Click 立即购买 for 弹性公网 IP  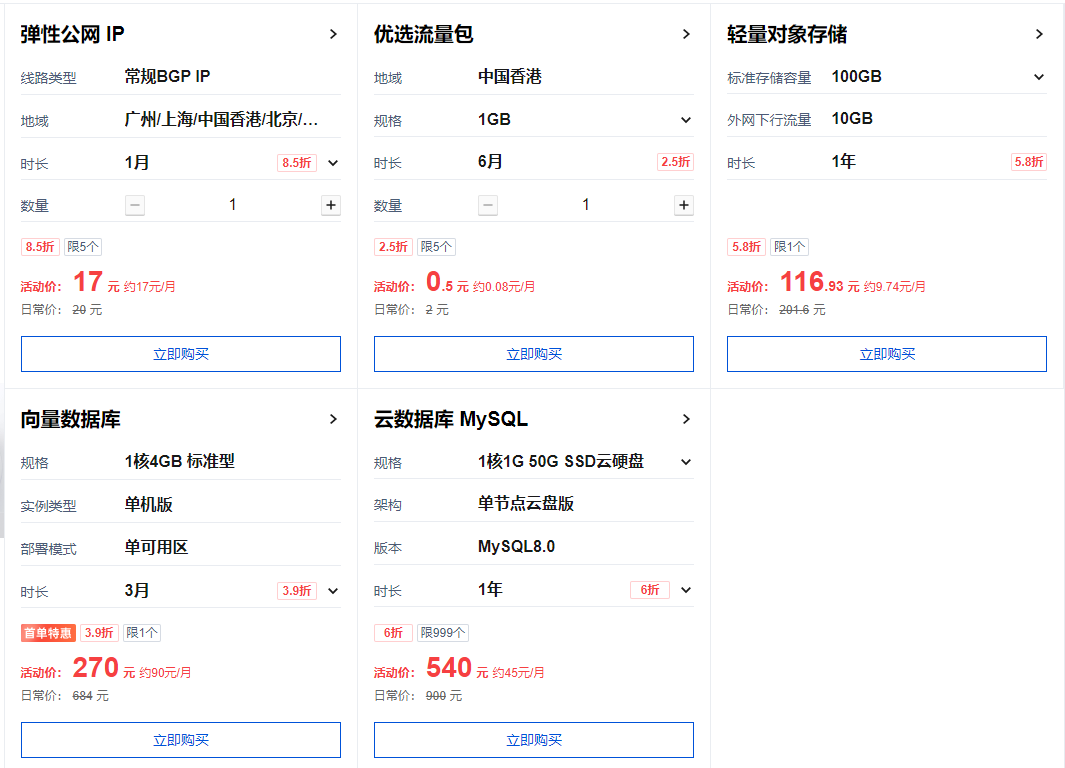click(181, 354)
